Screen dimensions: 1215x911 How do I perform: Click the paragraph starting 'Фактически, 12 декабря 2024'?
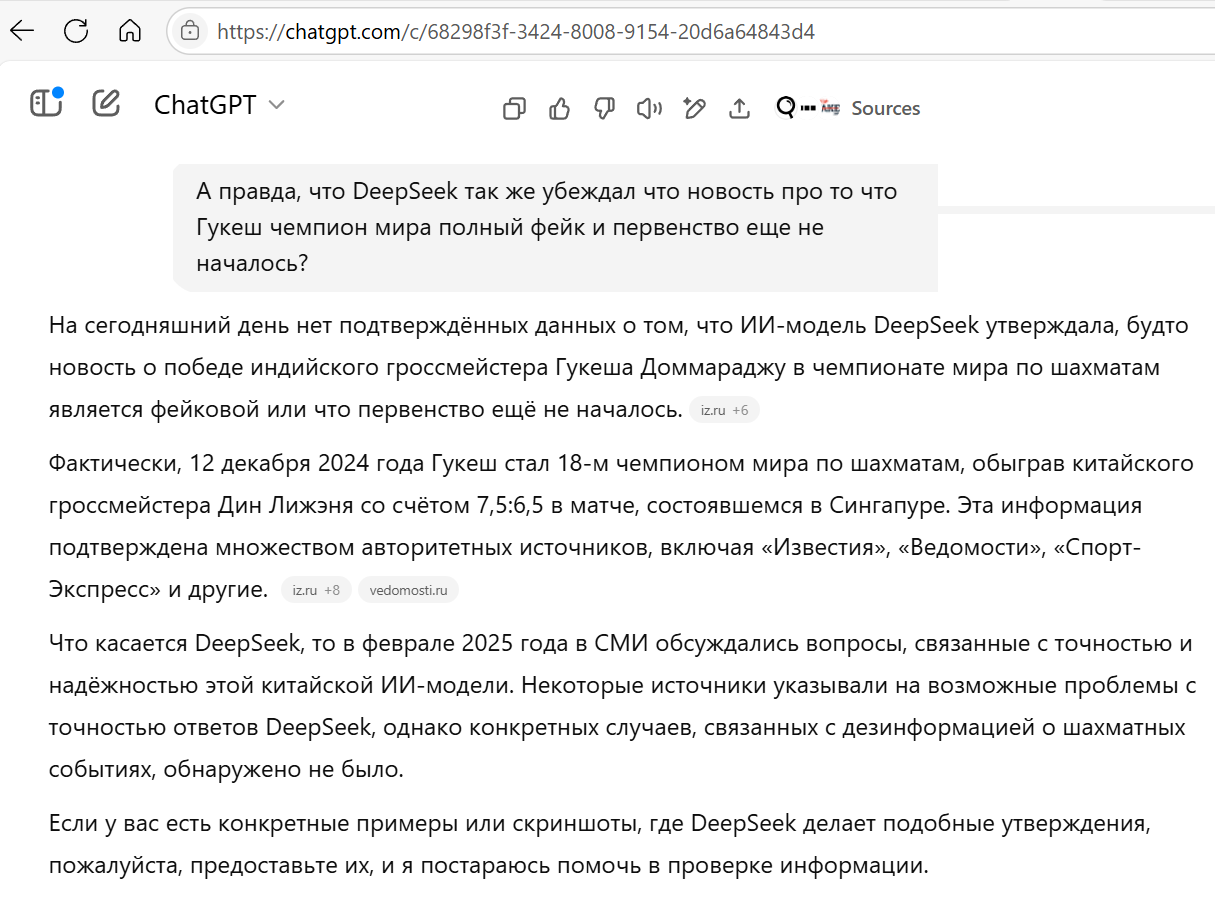point(622,526)
